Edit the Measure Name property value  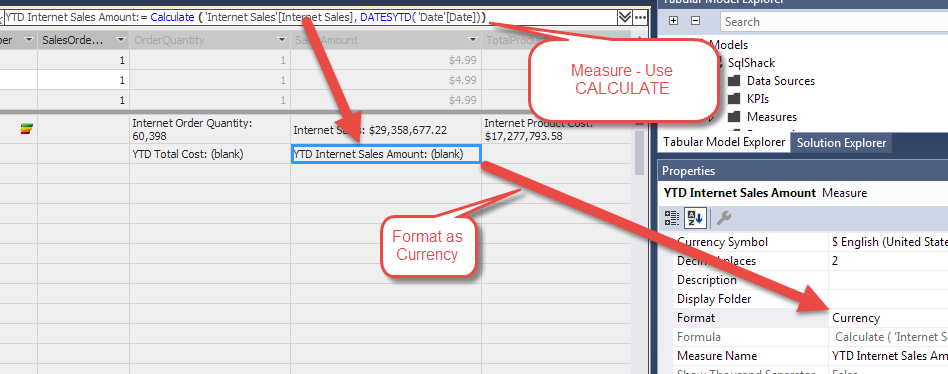(x=888, y=355)
